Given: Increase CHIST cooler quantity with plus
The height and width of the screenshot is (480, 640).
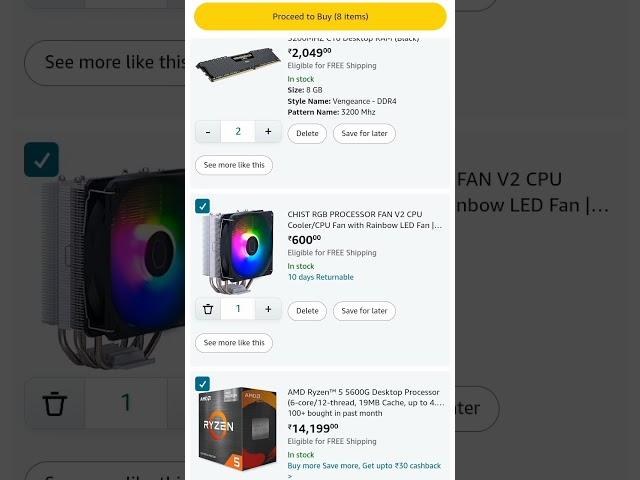Looking at the screenshot, I should 268,309.
